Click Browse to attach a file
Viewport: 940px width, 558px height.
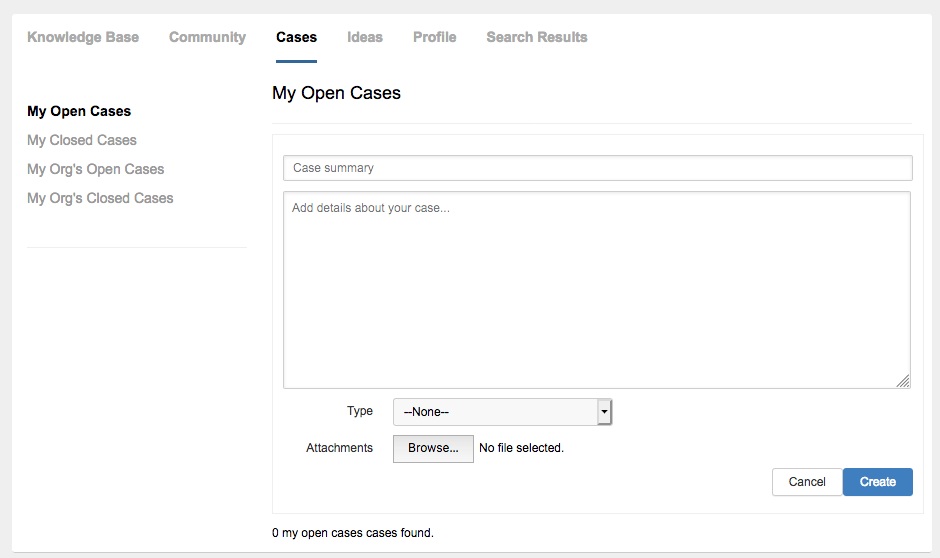(x=433, y=448)
